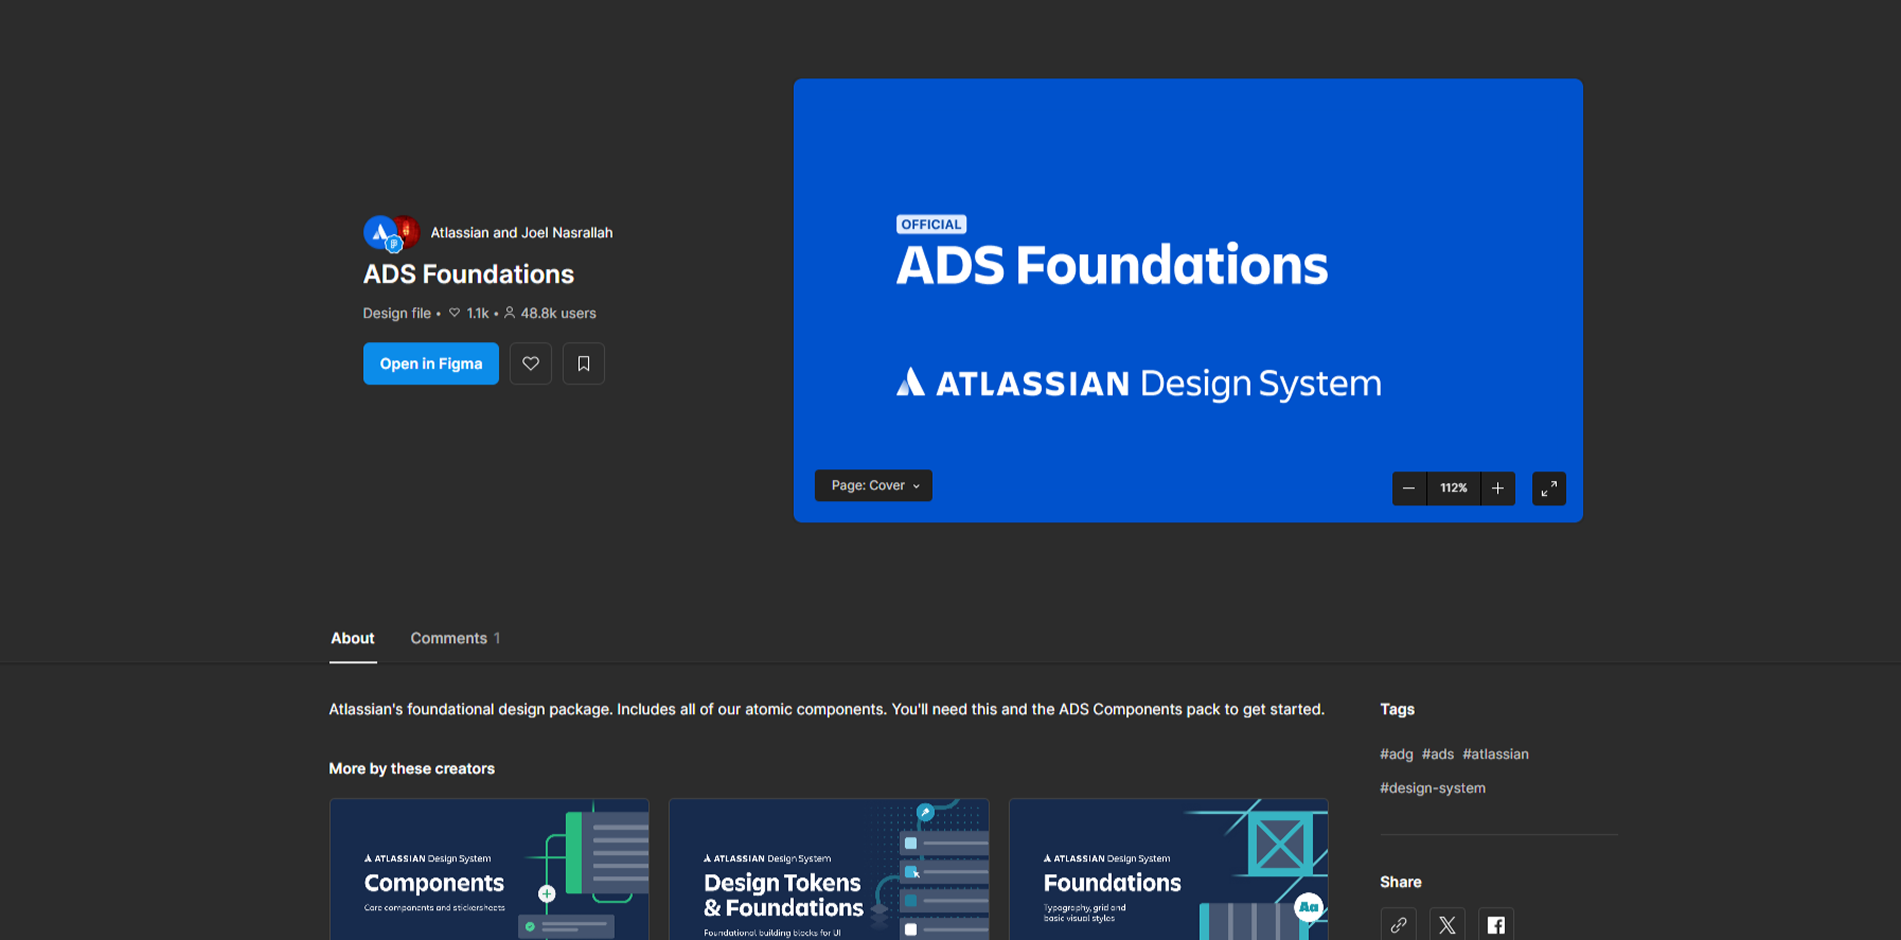Like the ADS Foundations file with heart icon
The image size is (1901, 940).
point(530,364)
